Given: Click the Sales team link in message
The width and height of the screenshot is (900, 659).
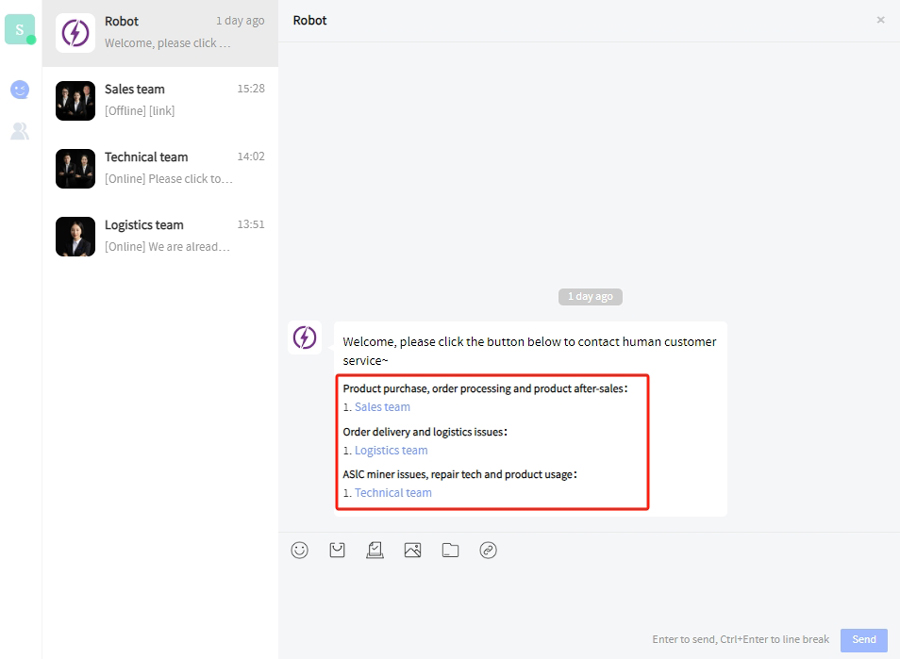Looking at the screenshot, I should 382,407.
